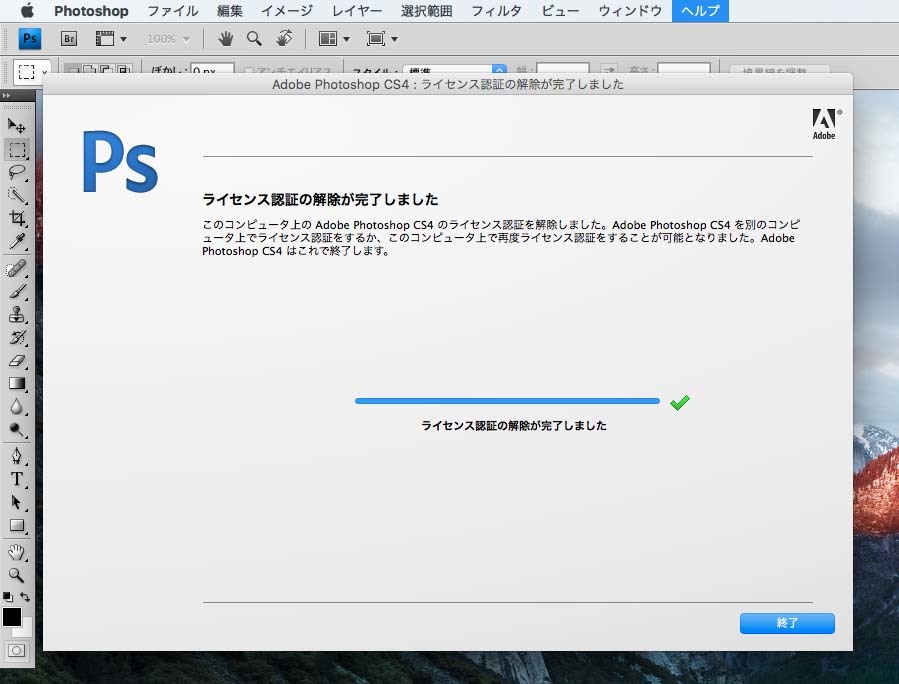This screenshot has height=684, width=899.
Task: Open the marquee tool preset picker
Action: tap(31, 71)
